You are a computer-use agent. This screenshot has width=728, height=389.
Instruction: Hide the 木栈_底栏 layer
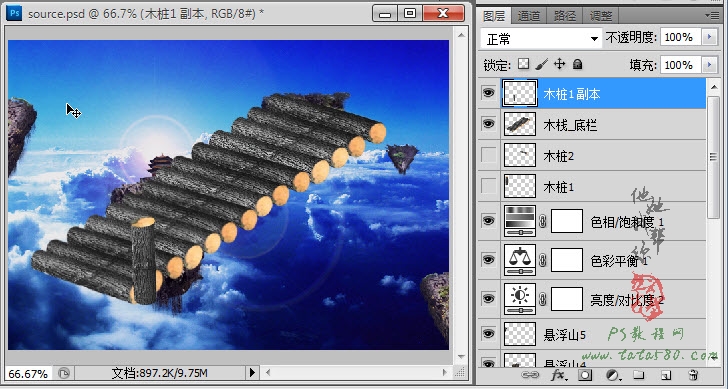[488, 124]
